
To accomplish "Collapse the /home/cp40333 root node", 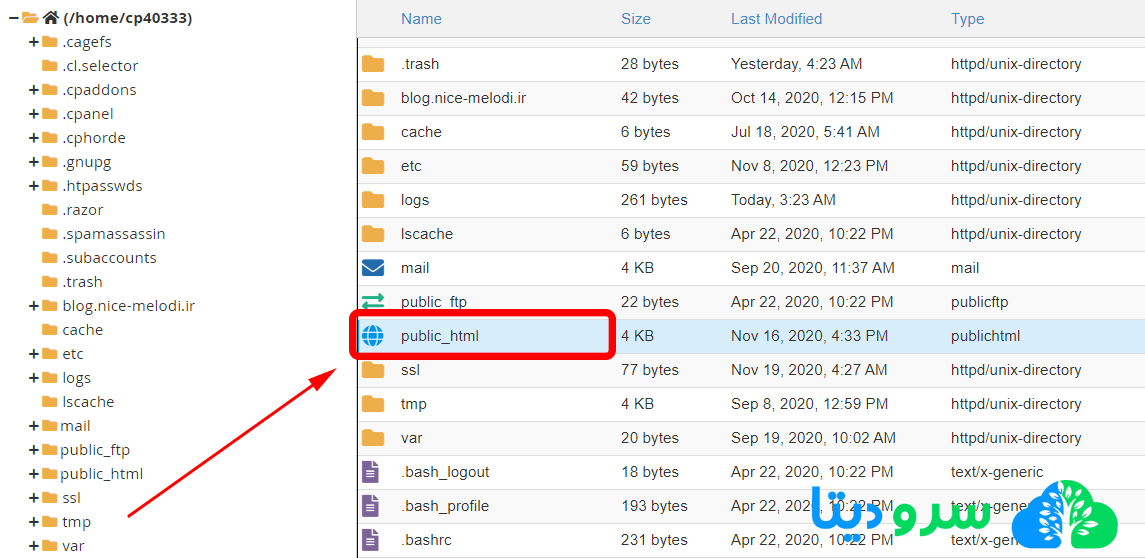I will coord(13,18).
